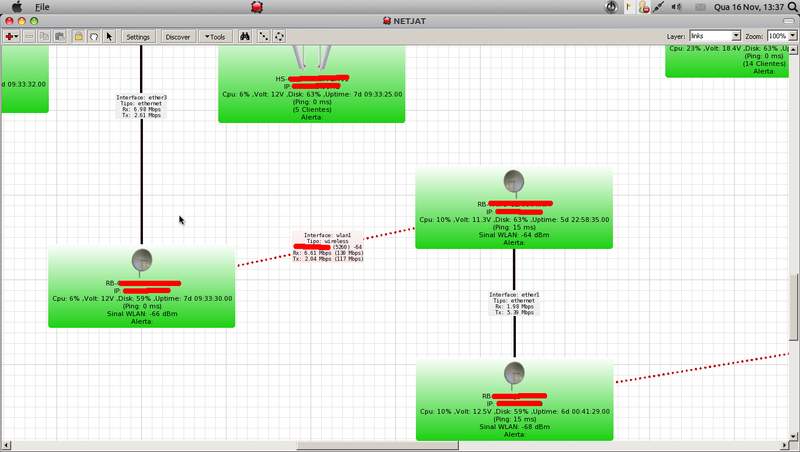
Task: Click the flag icon in menu bar
Action: pos(629,7)
